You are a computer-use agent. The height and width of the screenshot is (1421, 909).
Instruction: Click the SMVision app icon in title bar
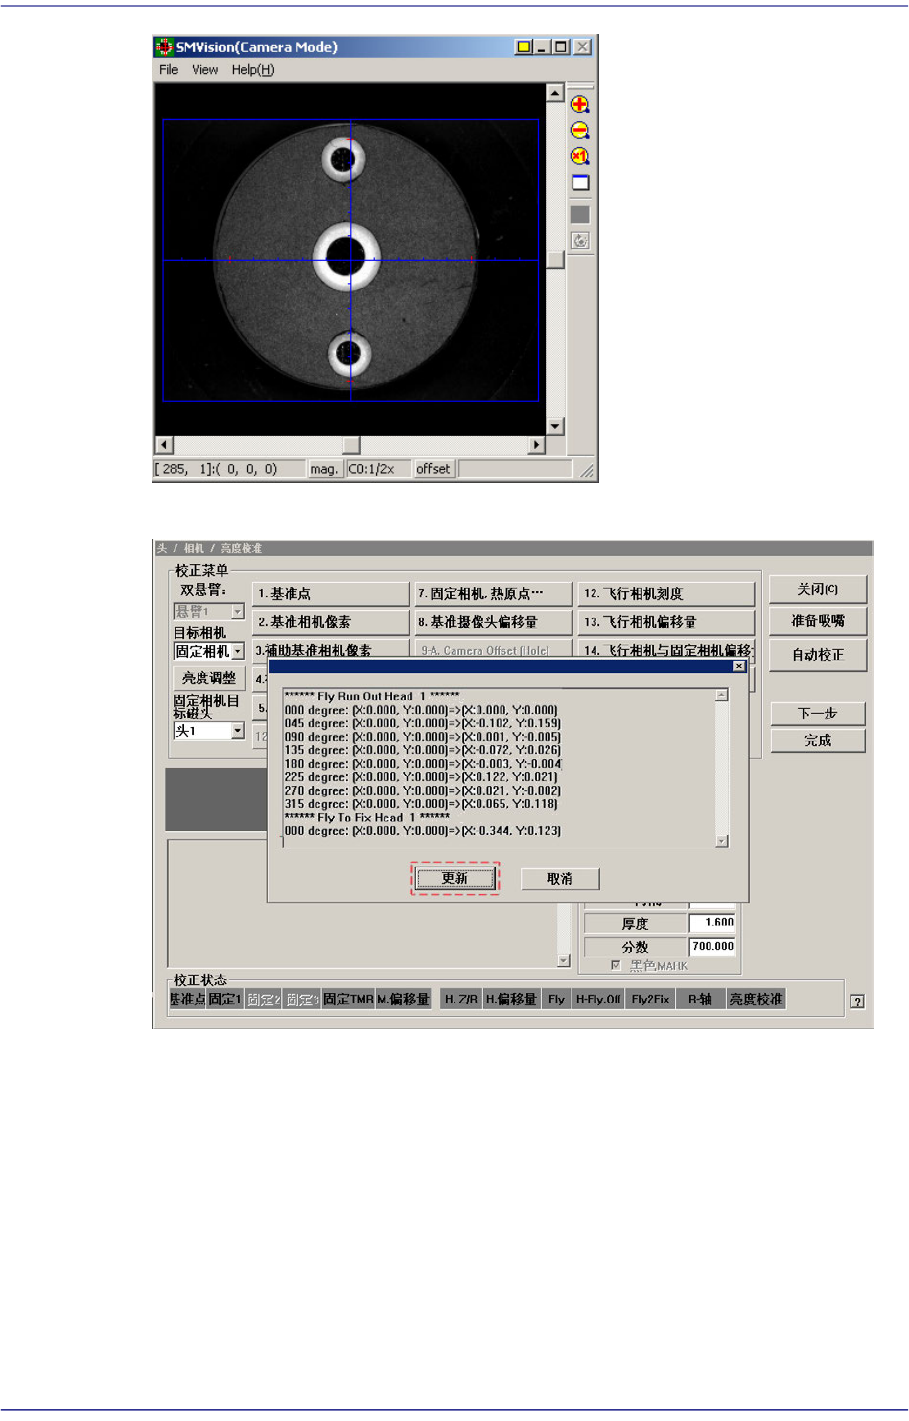click(x=164, y=47)
